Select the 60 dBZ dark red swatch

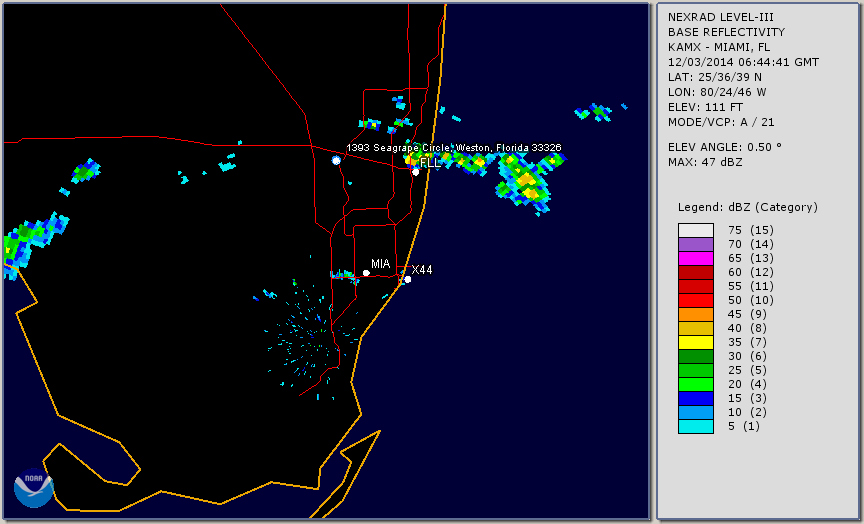[696, 272]
